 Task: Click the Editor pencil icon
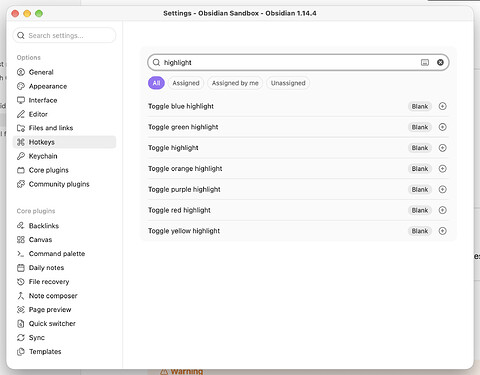coord(21,114)
